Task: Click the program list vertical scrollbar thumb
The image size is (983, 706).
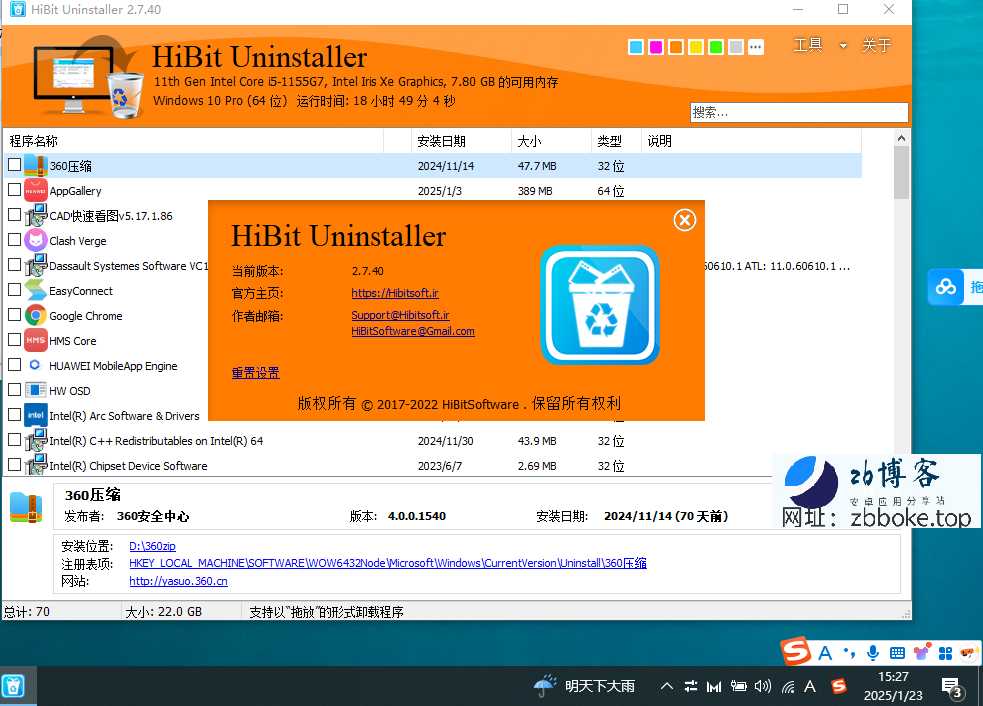Action: 902,172
